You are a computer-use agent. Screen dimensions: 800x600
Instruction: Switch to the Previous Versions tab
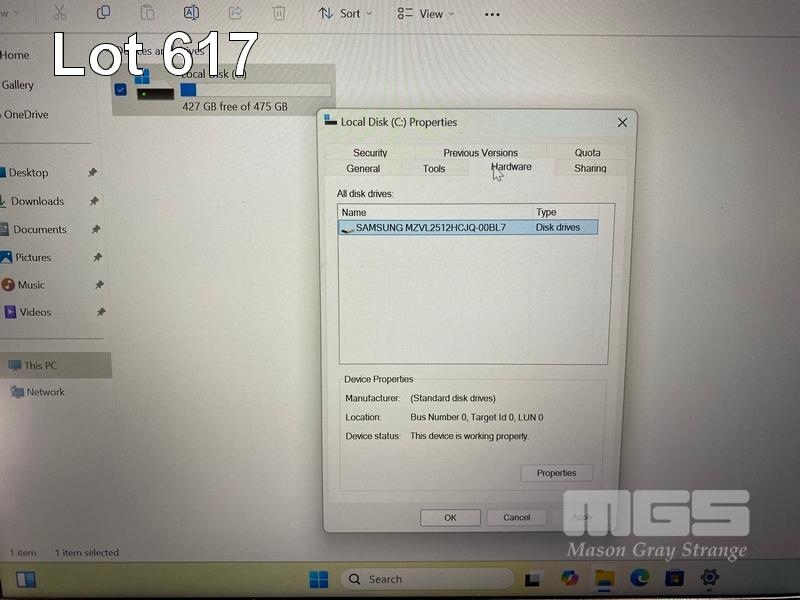coord(481,153)
